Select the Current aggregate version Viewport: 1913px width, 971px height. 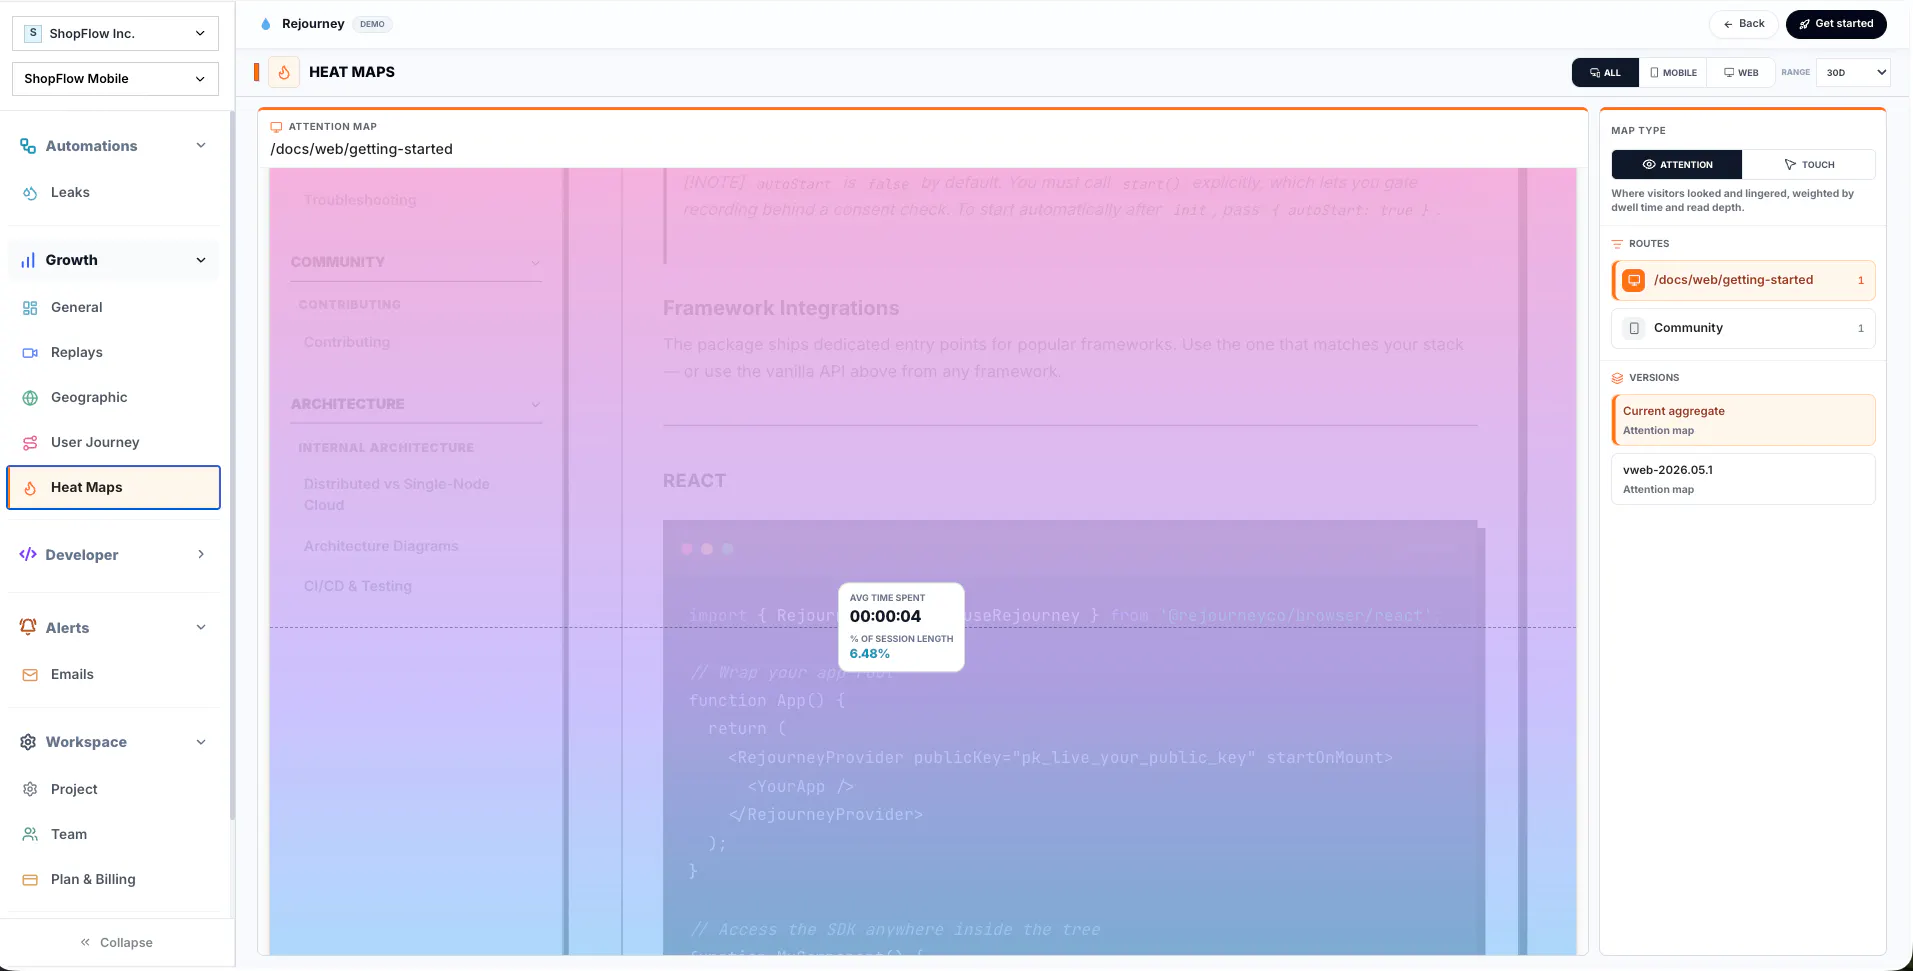point(1743,420)
